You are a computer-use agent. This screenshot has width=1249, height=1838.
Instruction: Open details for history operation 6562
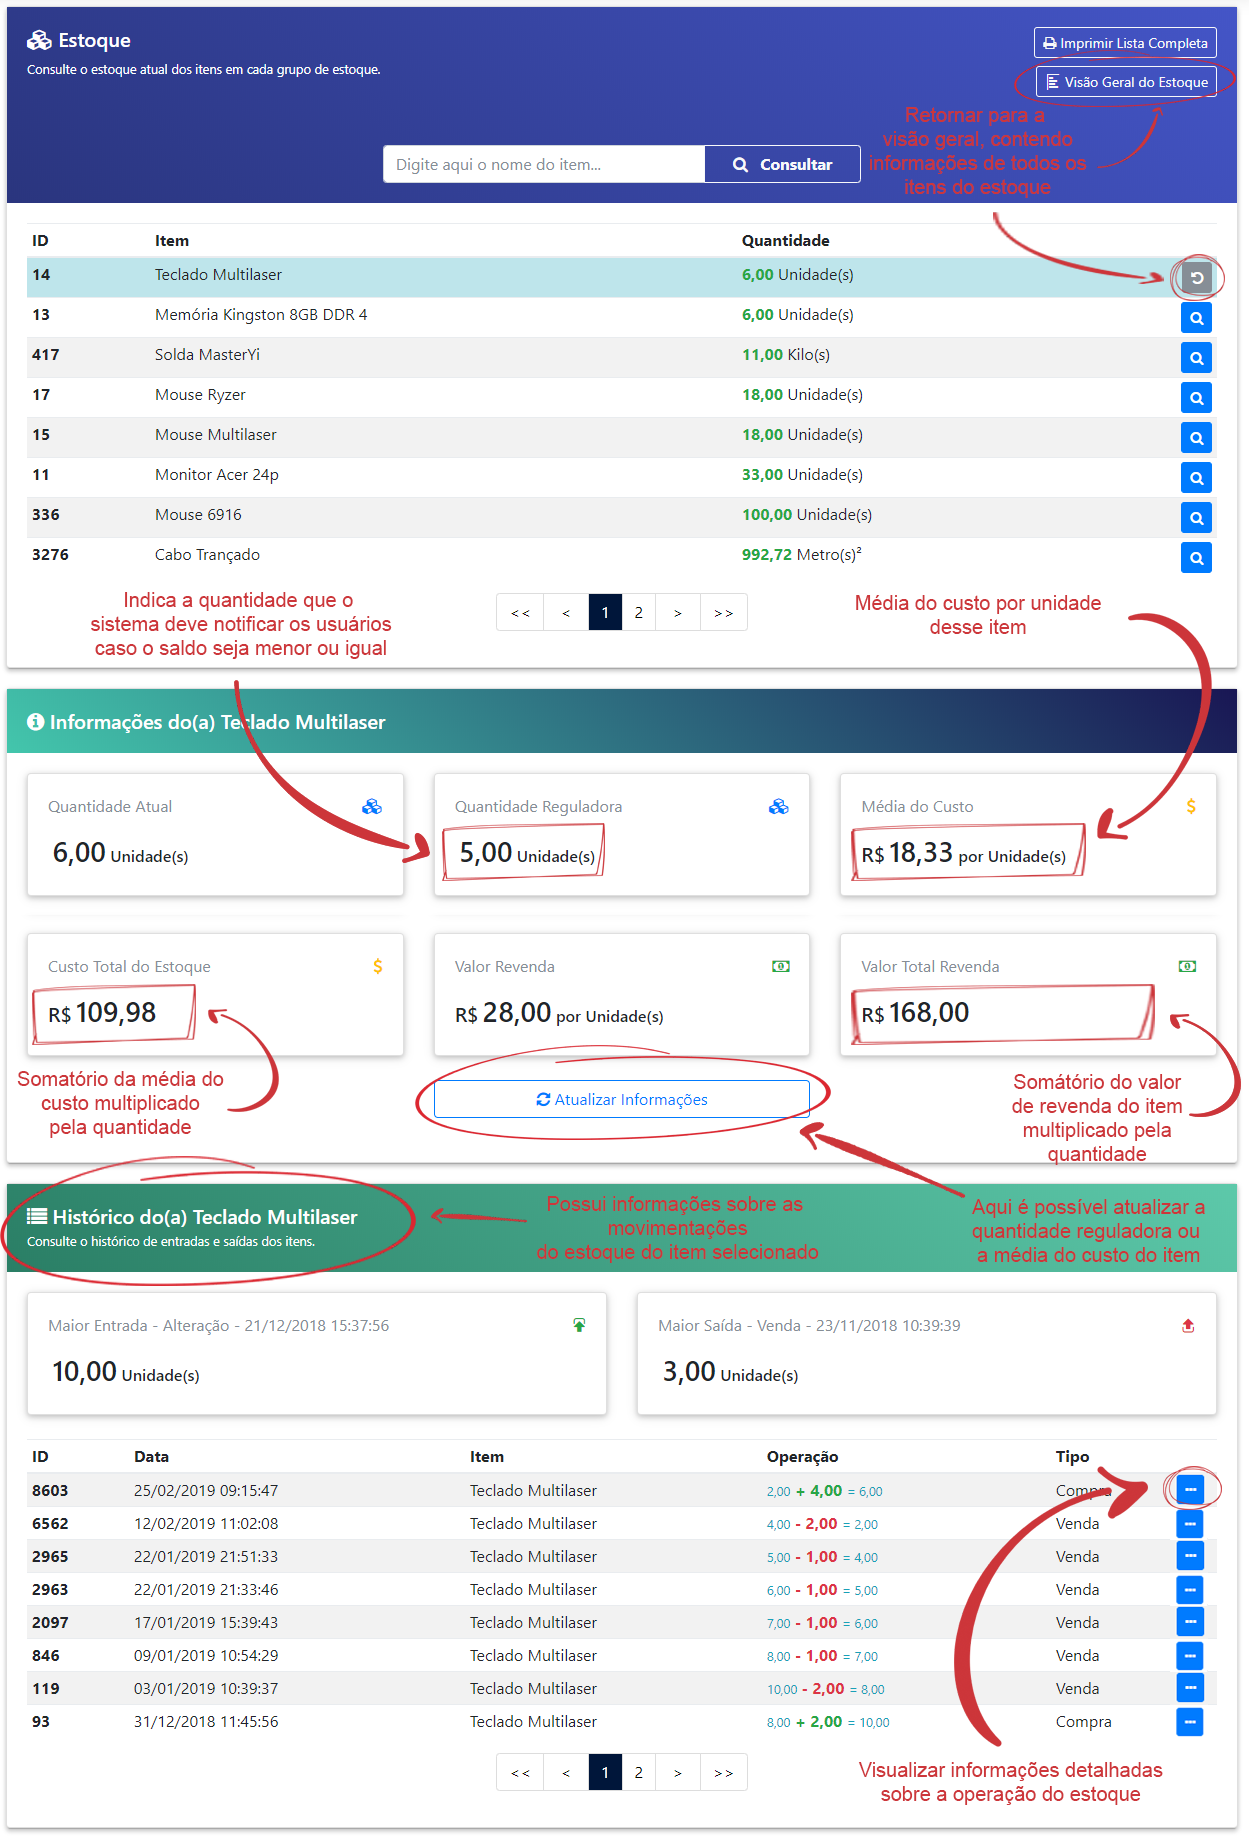pyautogui.click(x=1189, y=1524)
